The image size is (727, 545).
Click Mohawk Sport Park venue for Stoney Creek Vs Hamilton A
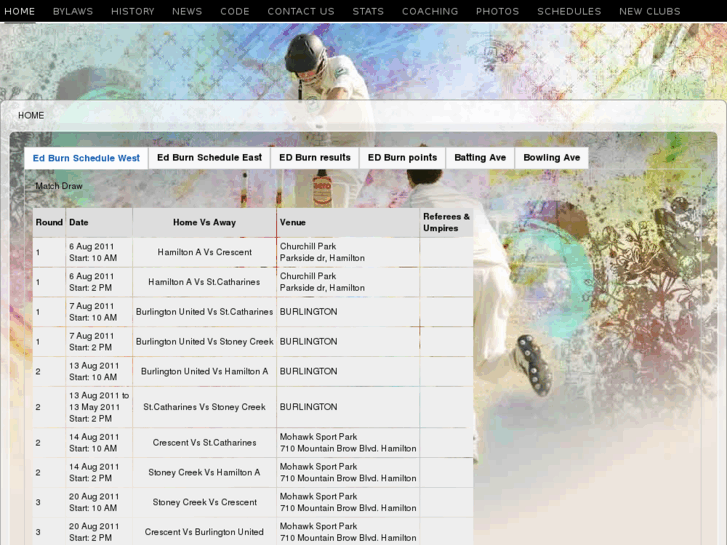coord(348,472)
